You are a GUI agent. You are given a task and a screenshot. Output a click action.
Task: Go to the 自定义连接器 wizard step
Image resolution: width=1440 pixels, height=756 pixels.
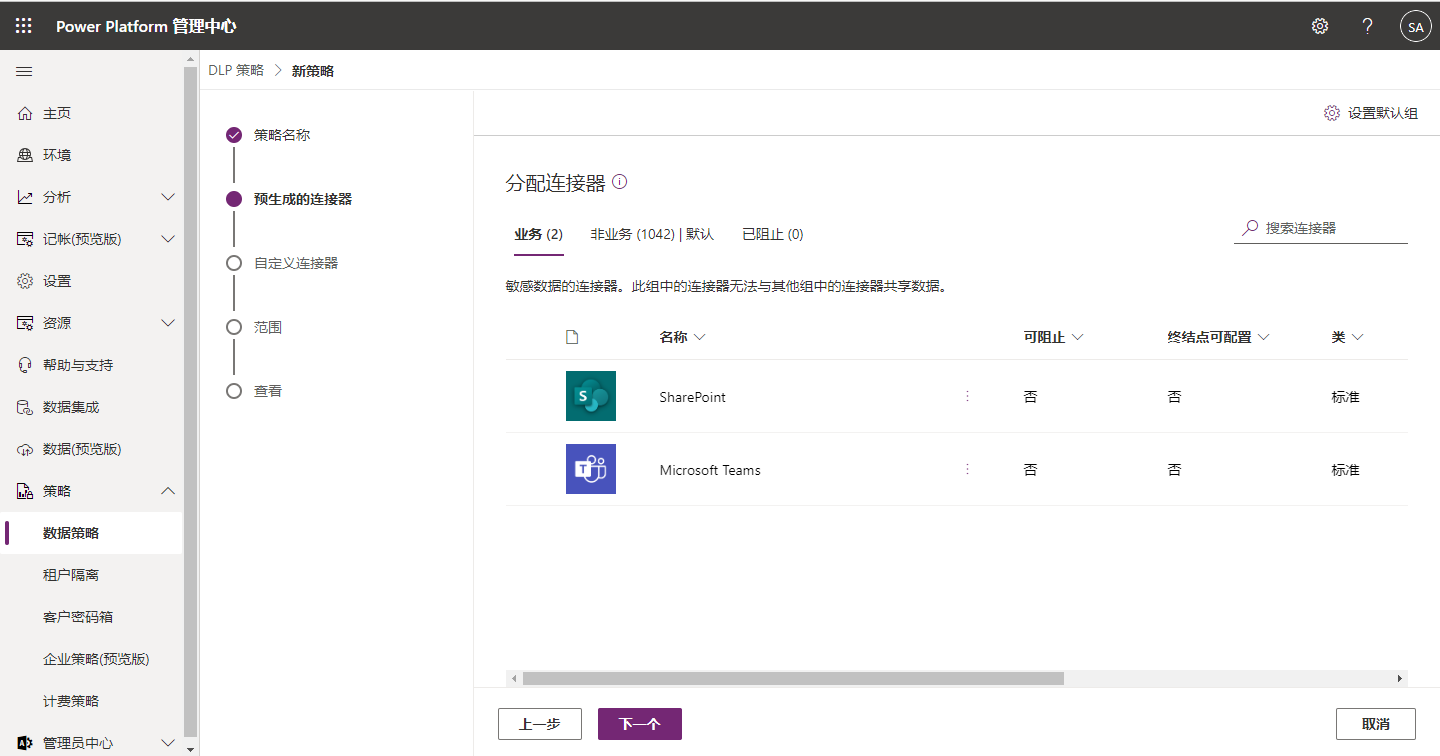296,263
